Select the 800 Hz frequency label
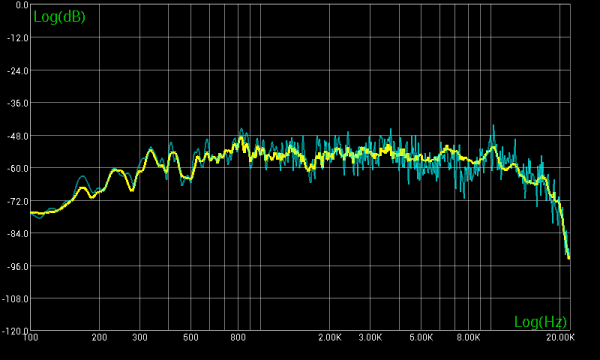600x360 pixels. pos(238,337)
